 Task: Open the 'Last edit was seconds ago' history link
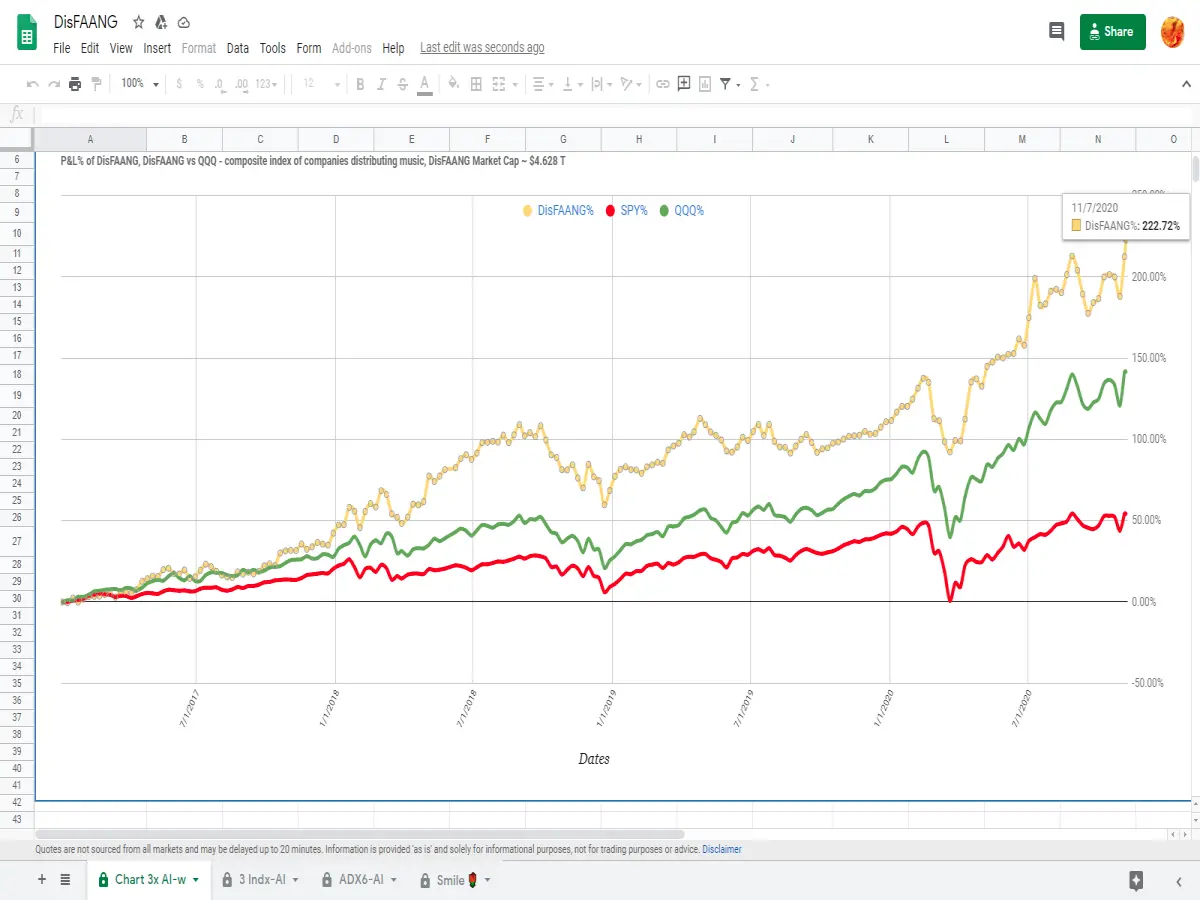pos(482,48)
